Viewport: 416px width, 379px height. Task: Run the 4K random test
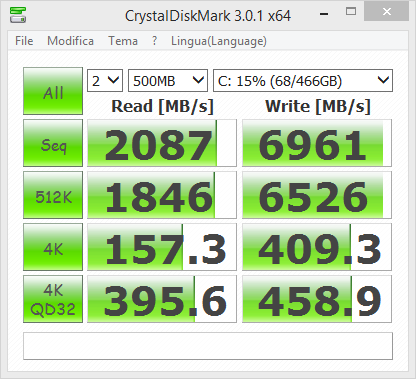coord(53,247)
